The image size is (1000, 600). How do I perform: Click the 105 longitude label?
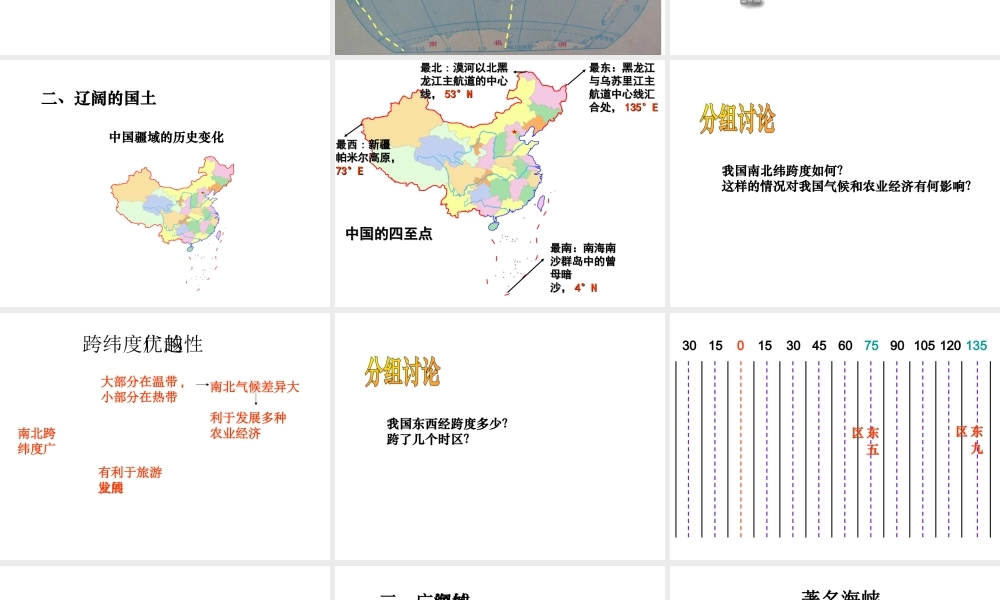coord(924,346)
